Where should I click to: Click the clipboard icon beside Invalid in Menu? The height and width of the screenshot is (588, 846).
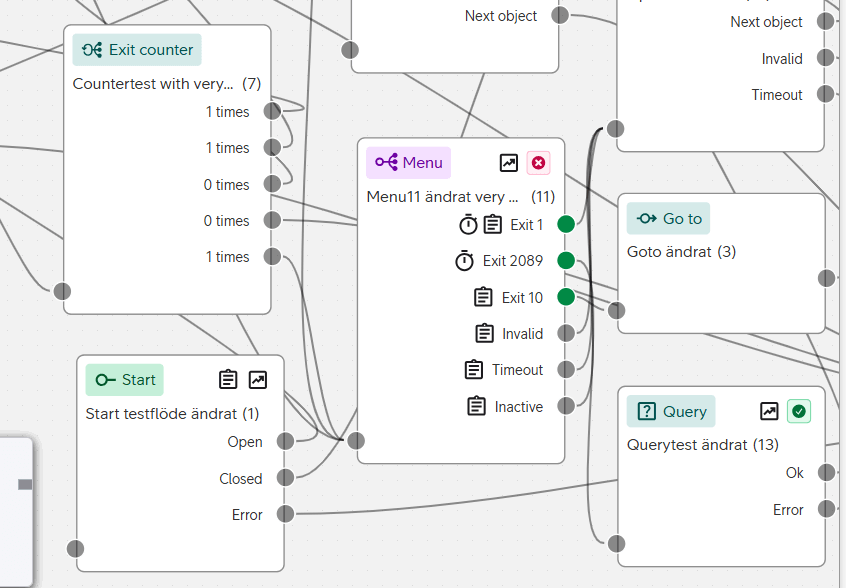coord(485,334)
